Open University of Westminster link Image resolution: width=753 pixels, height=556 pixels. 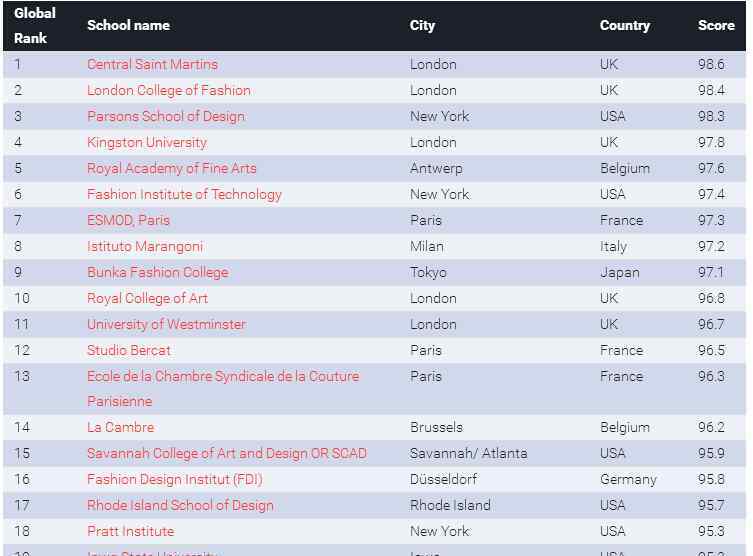[x=166, y=324]
